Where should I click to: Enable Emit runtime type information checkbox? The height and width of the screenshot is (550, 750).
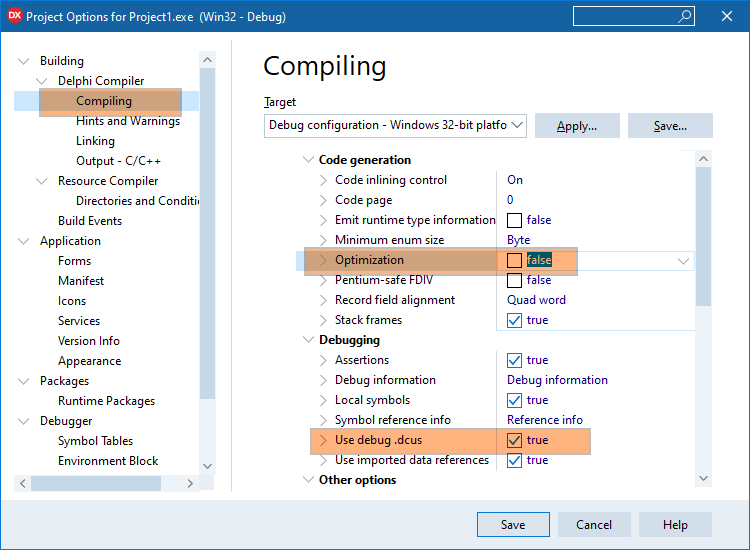(514, 220)
